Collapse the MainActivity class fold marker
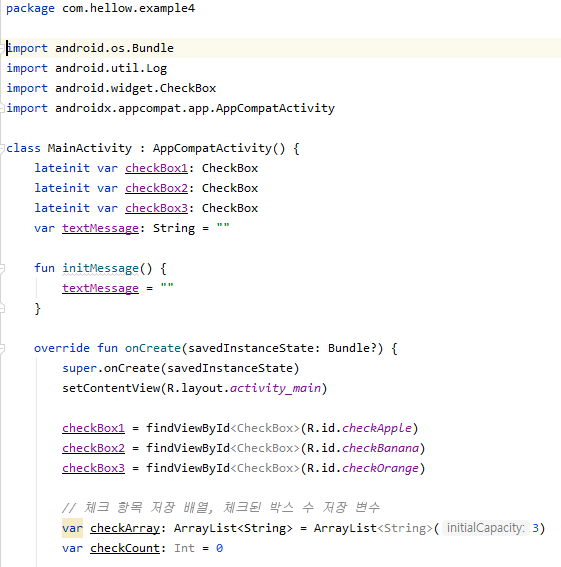 [2, 148]
